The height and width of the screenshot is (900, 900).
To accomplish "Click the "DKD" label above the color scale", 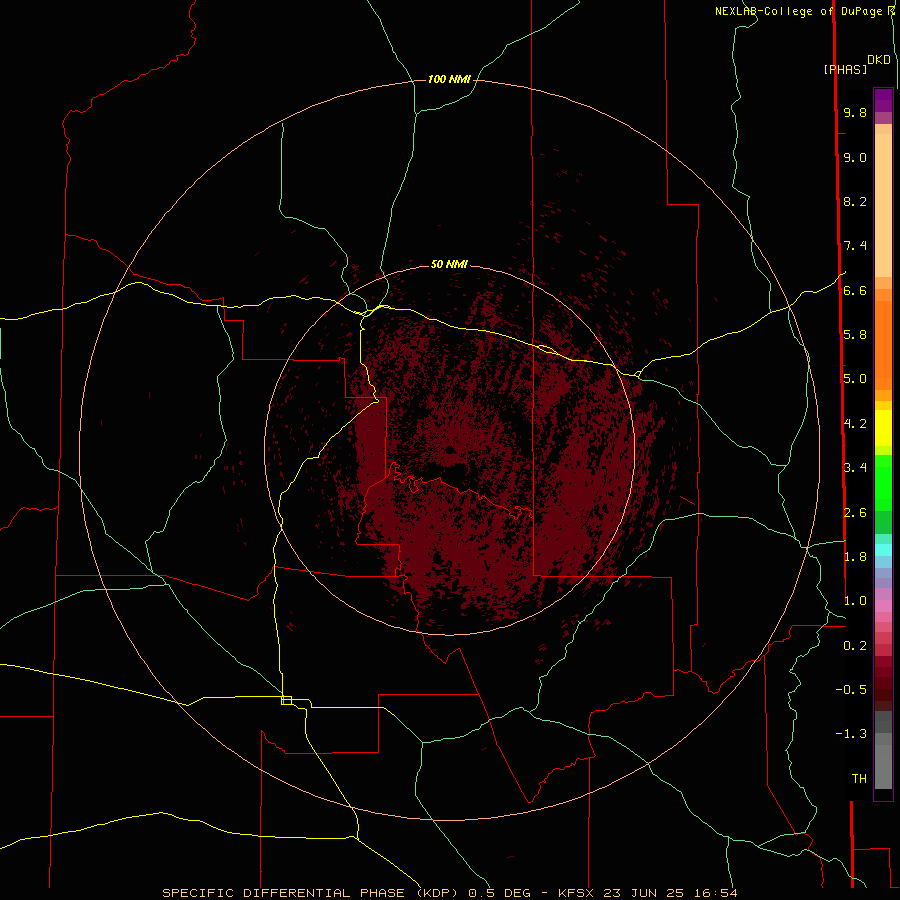I will coord(879,60).
